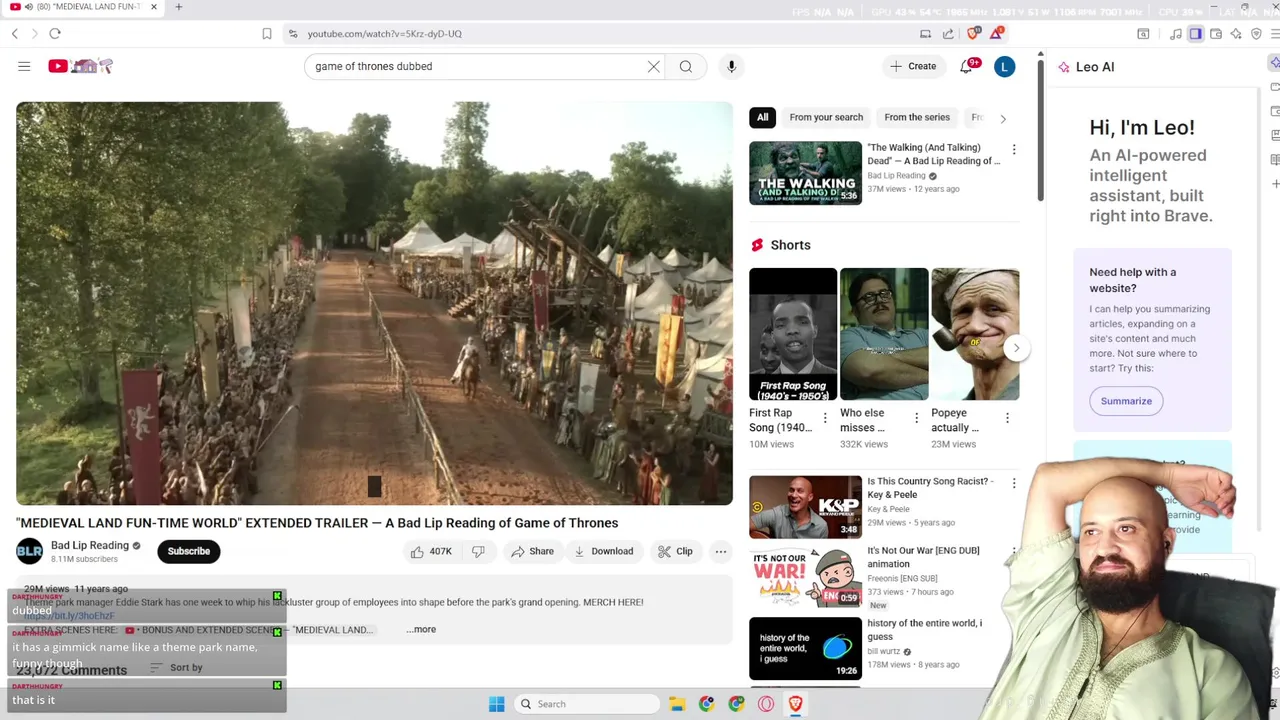
Task: Click the share page icon in the address bar
Action: (x=948, y=34)
